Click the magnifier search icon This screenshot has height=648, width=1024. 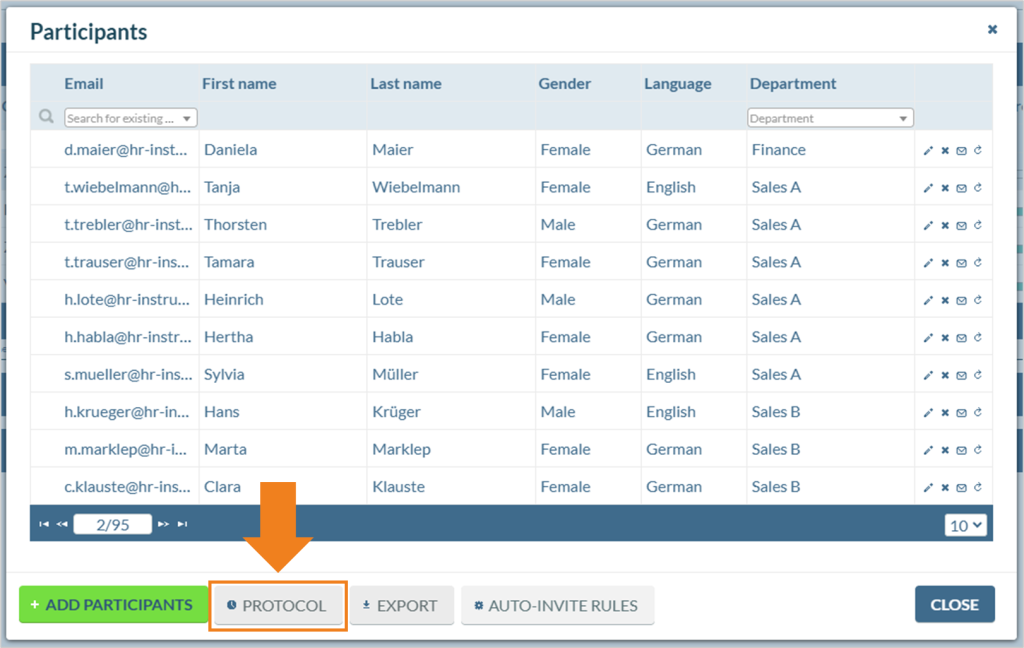46,116
